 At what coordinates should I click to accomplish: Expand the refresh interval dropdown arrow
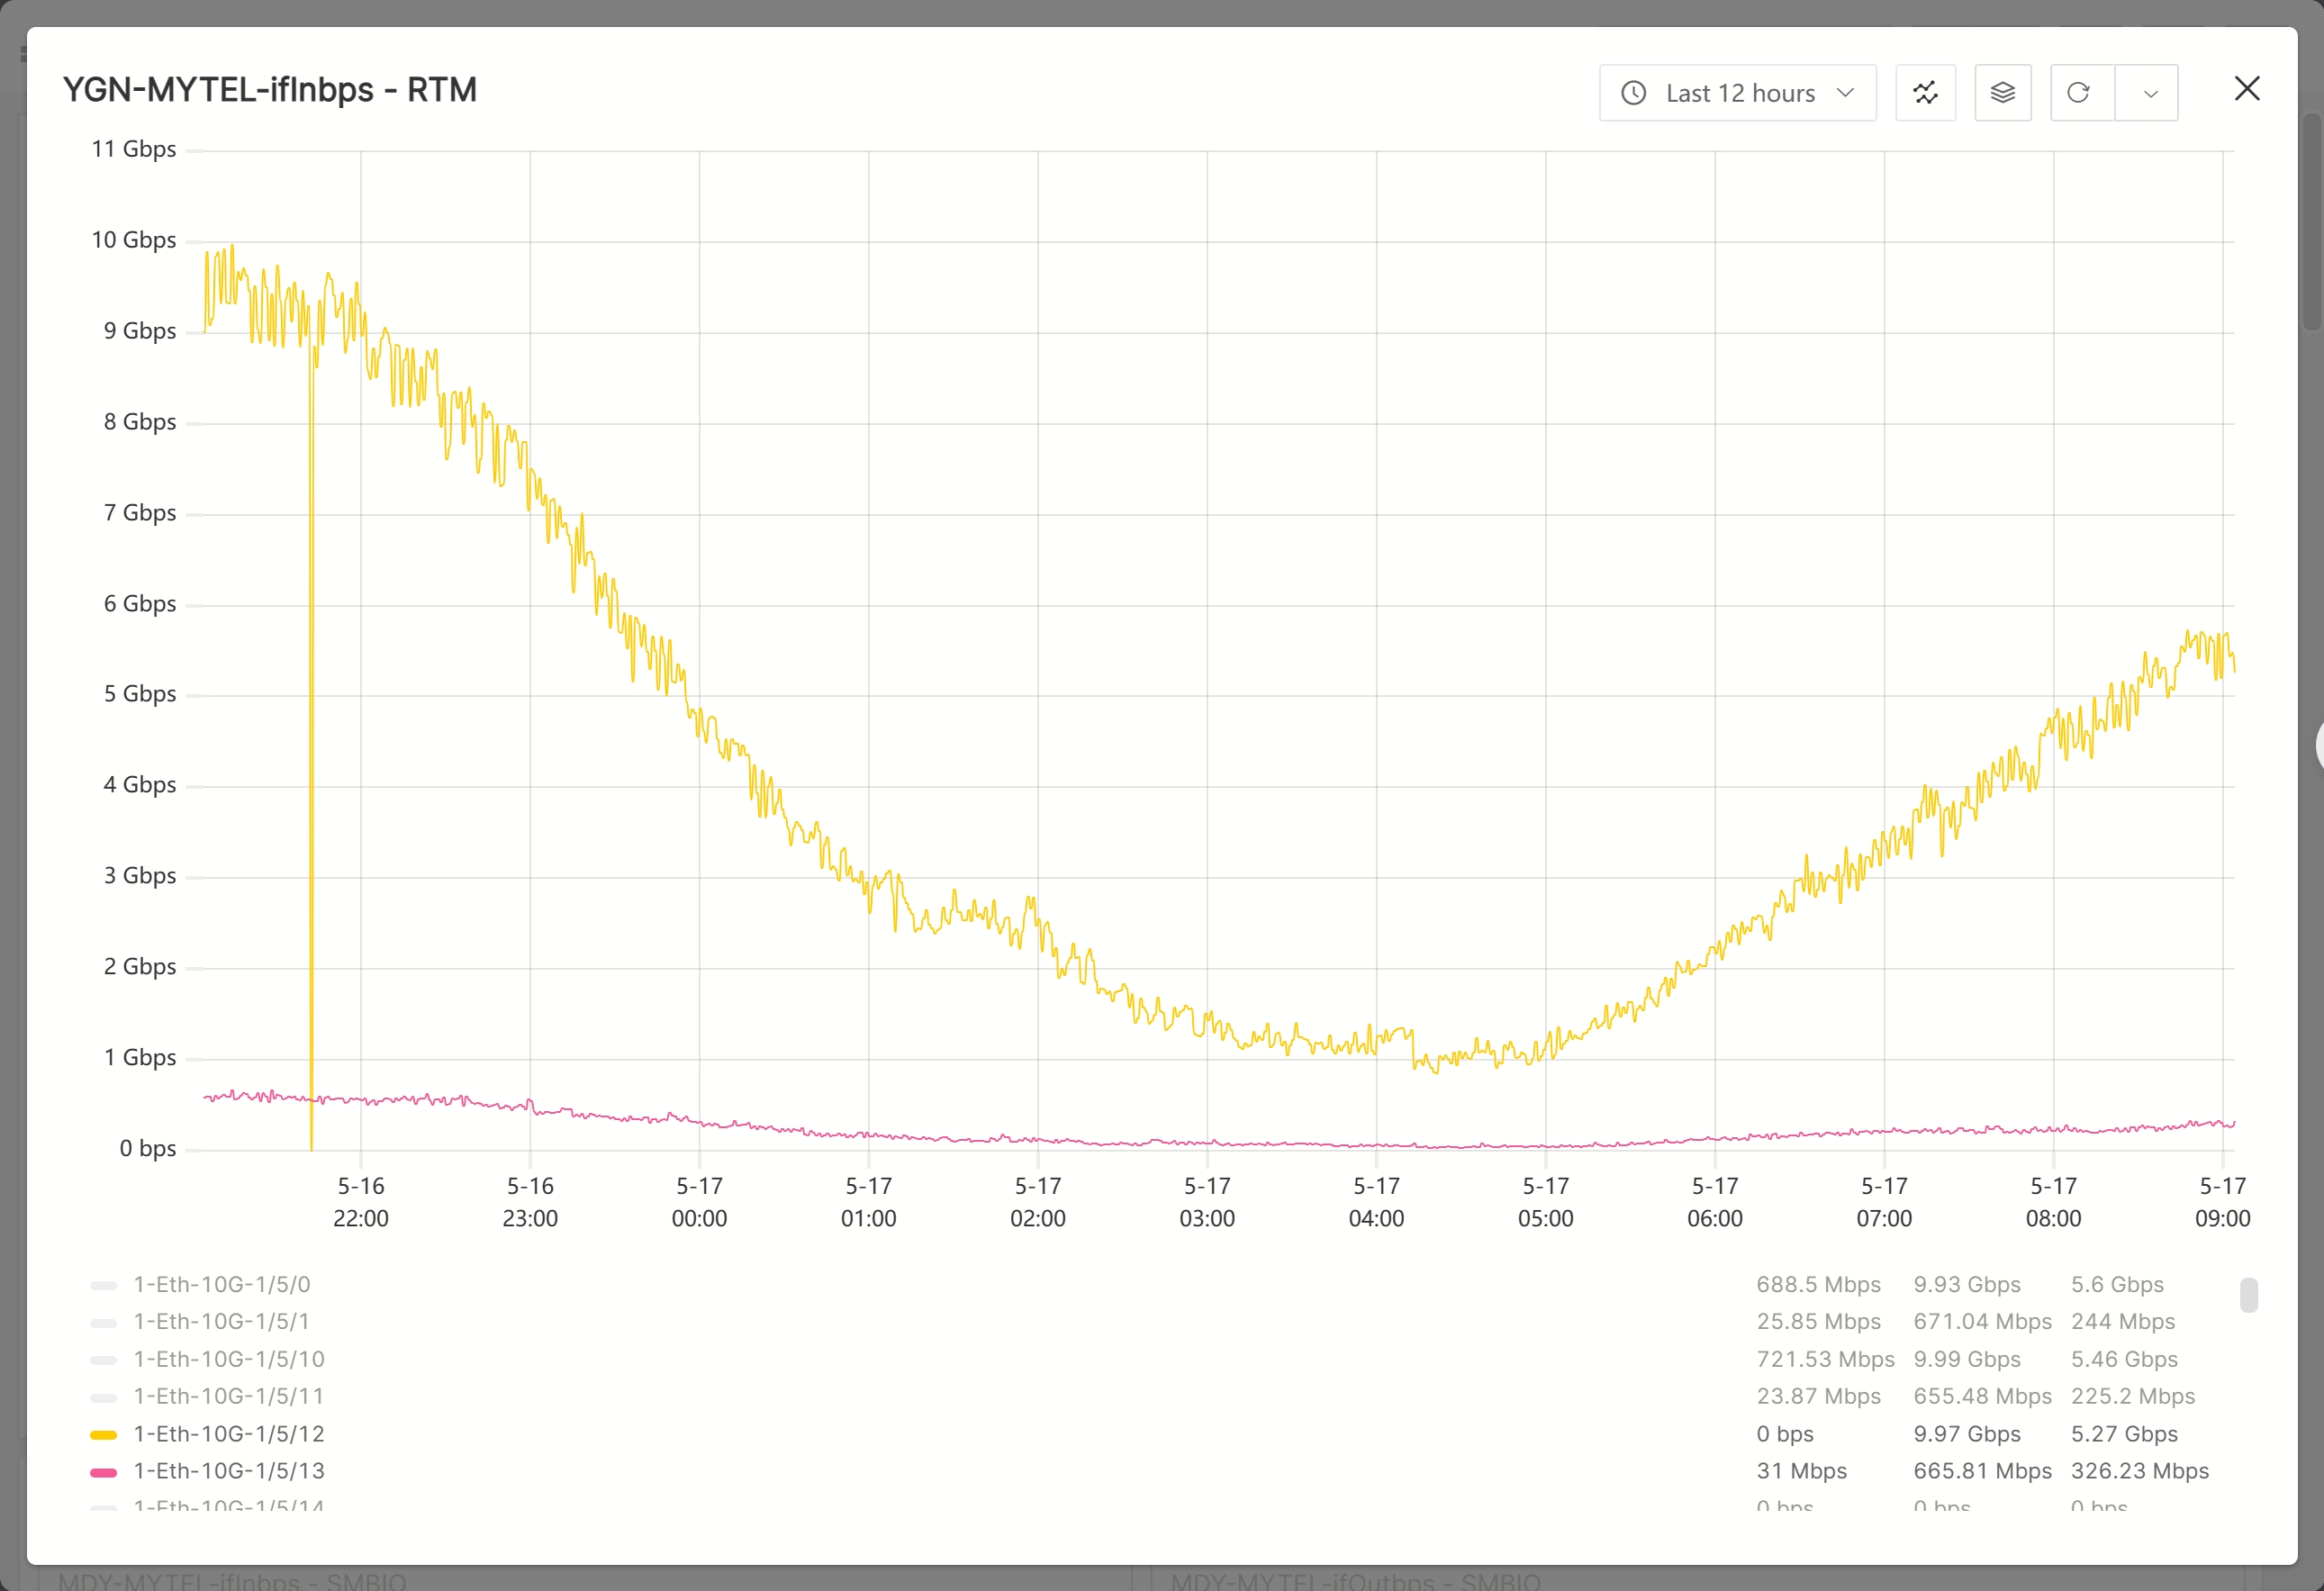[x=2149, y=93]
